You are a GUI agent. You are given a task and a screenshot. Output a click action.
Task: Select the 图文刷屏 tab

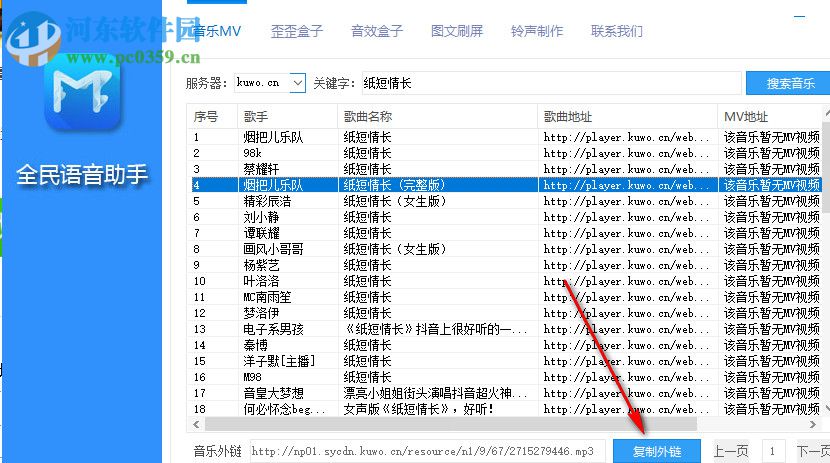457,31
